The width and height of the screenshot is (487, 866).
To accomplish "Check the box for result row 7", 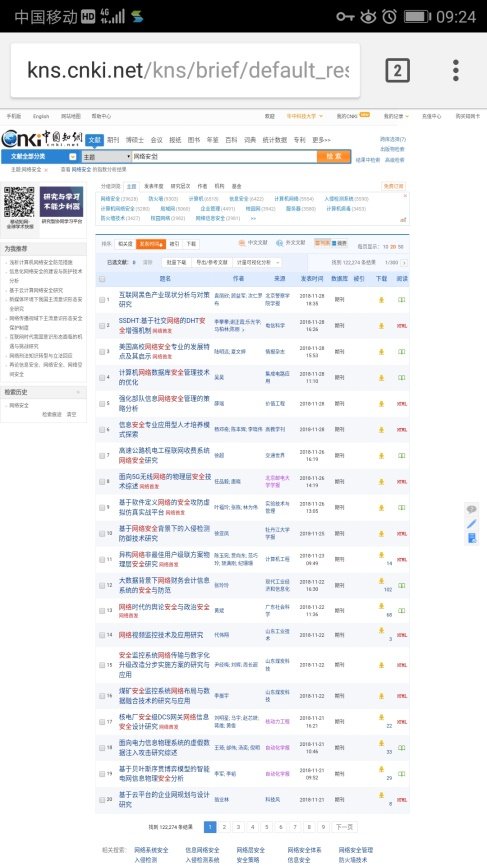I will (102, 456).
